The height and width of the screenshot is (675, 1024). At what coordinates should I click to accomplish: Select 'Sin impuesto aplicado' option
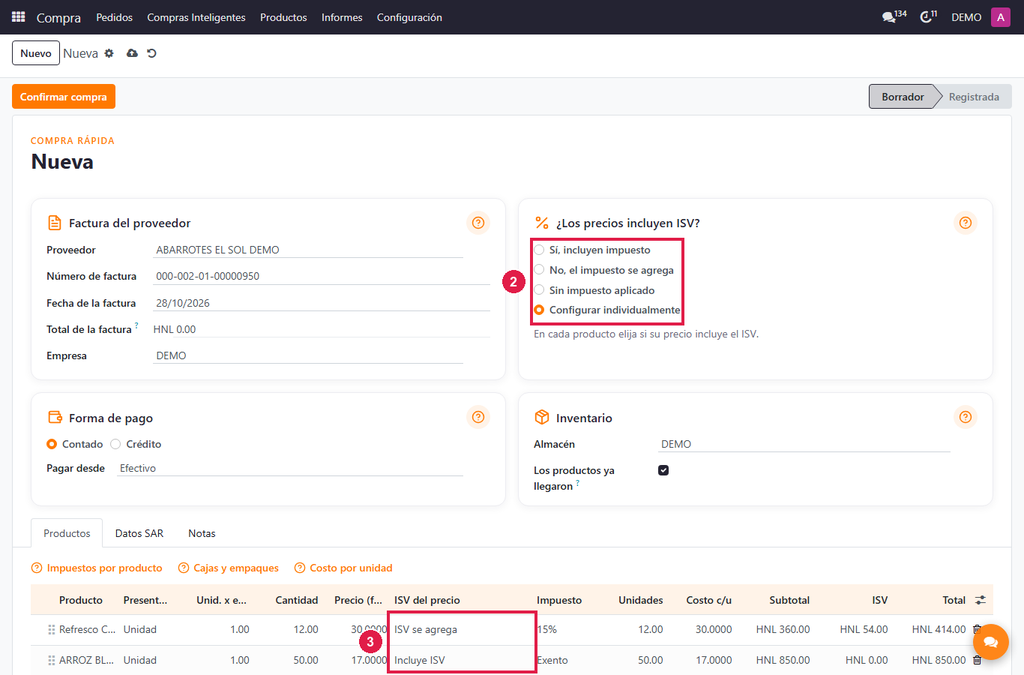tap(539, 290)
